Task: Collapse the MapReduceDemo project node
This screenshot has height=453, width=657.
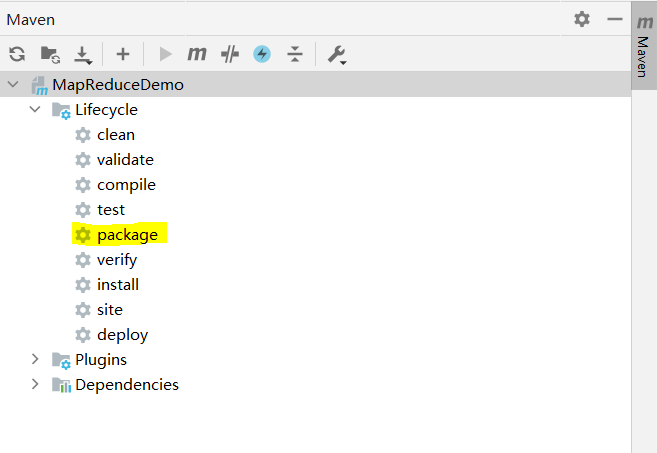Action: click(x=13, y=84)
